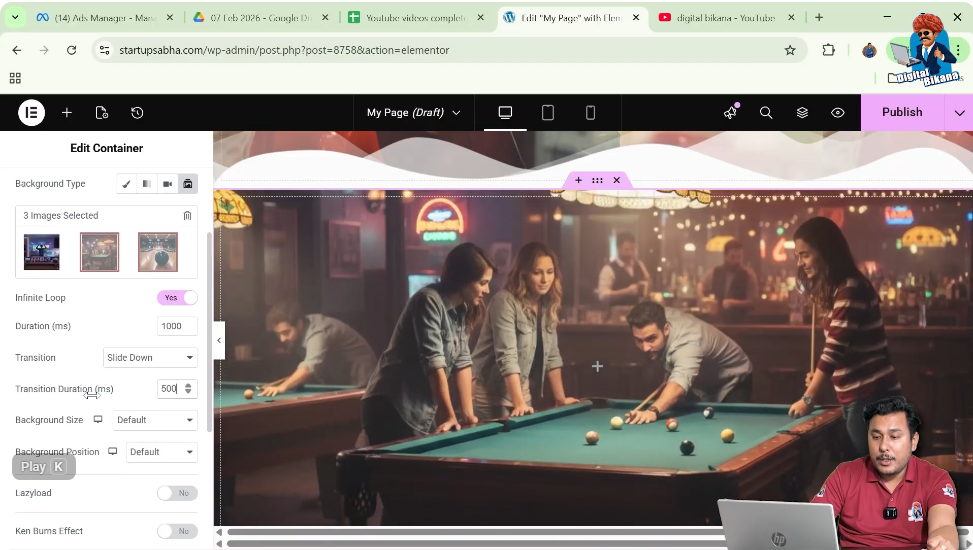Click the What's New megaphone icon
Image resolution: width=973 pixels, height=550 pixels.
pos(730,113)
